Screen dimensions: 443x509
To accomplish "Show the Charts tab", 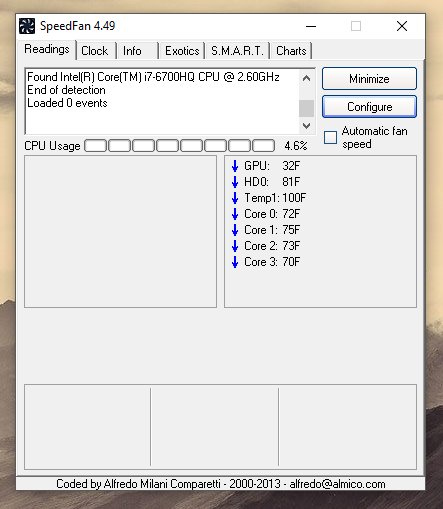I will 291,51.
